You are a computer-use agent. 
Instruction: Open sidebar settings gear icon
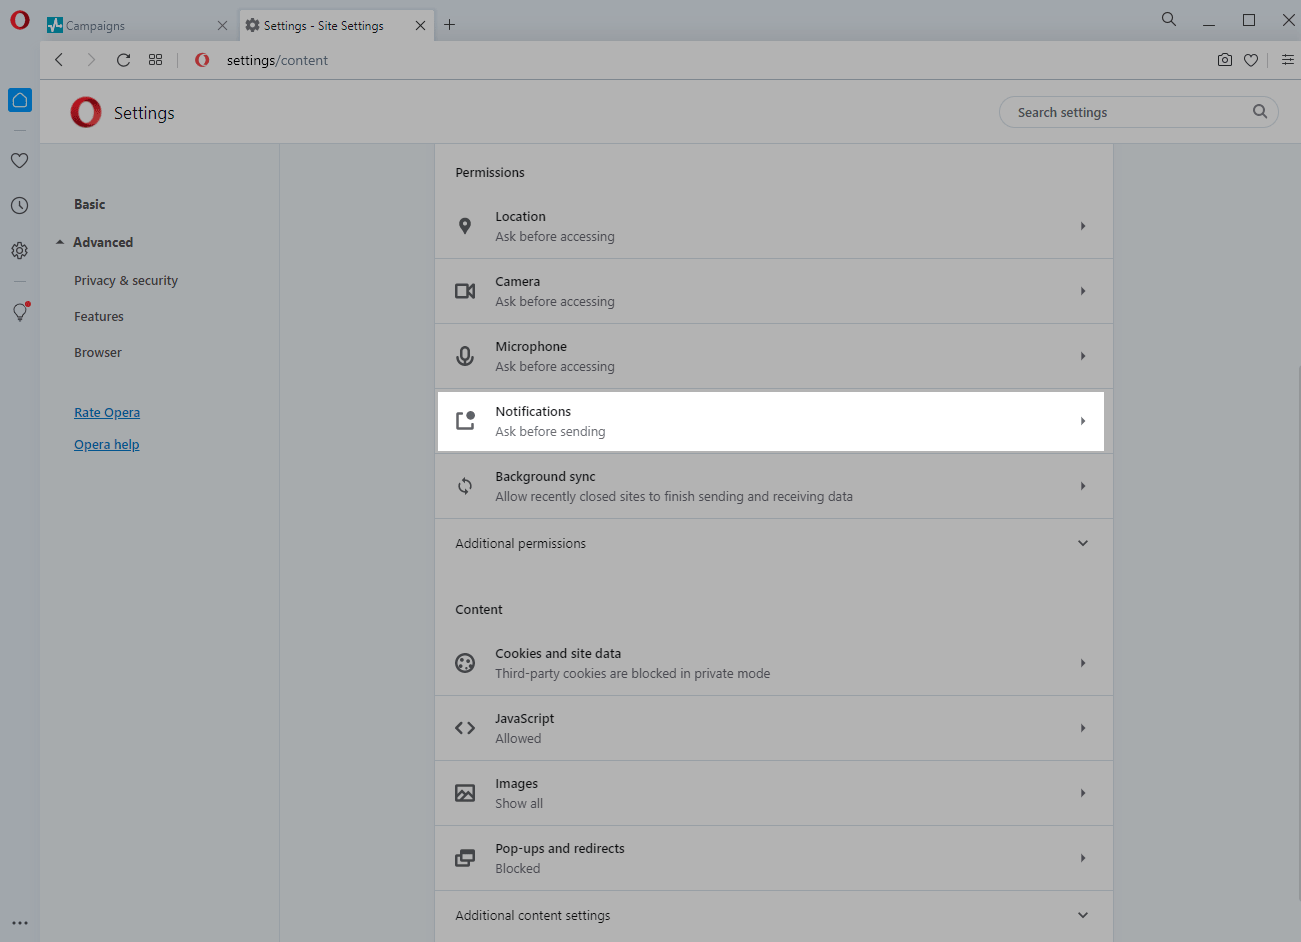[19, 251]
